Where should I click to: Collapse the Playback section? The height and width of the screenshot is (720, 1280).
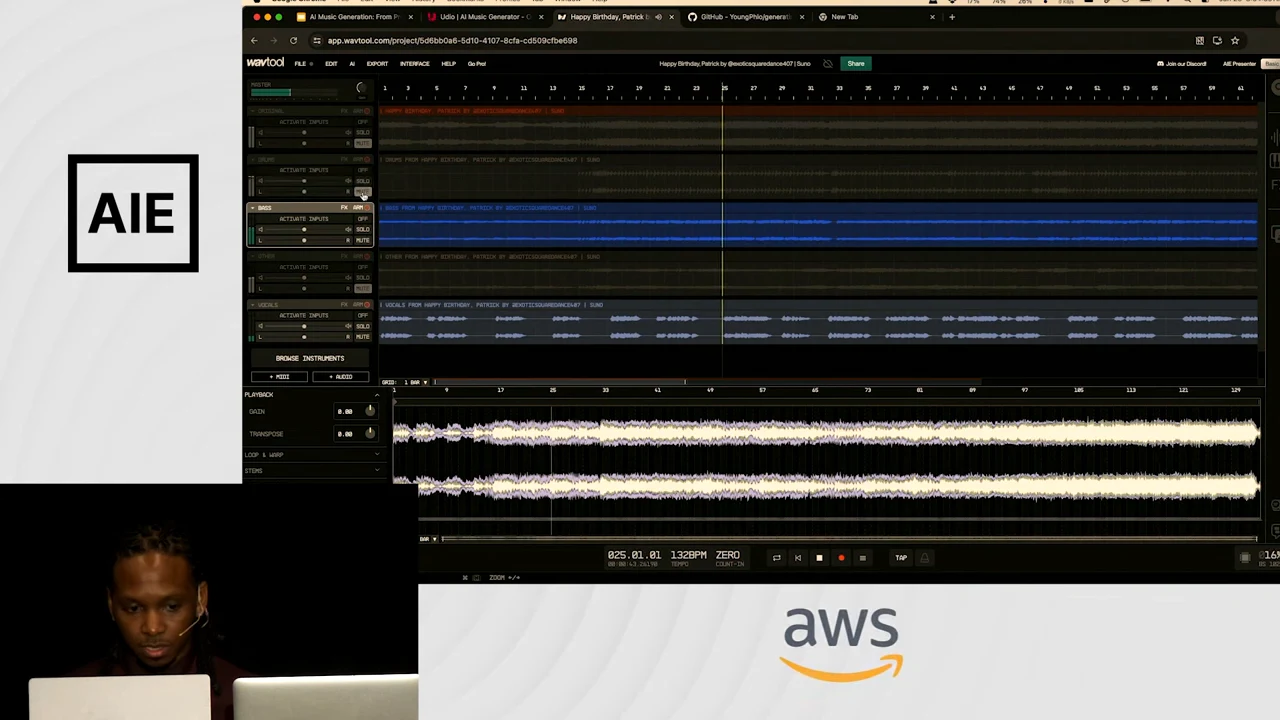click(x=377, y=395)
